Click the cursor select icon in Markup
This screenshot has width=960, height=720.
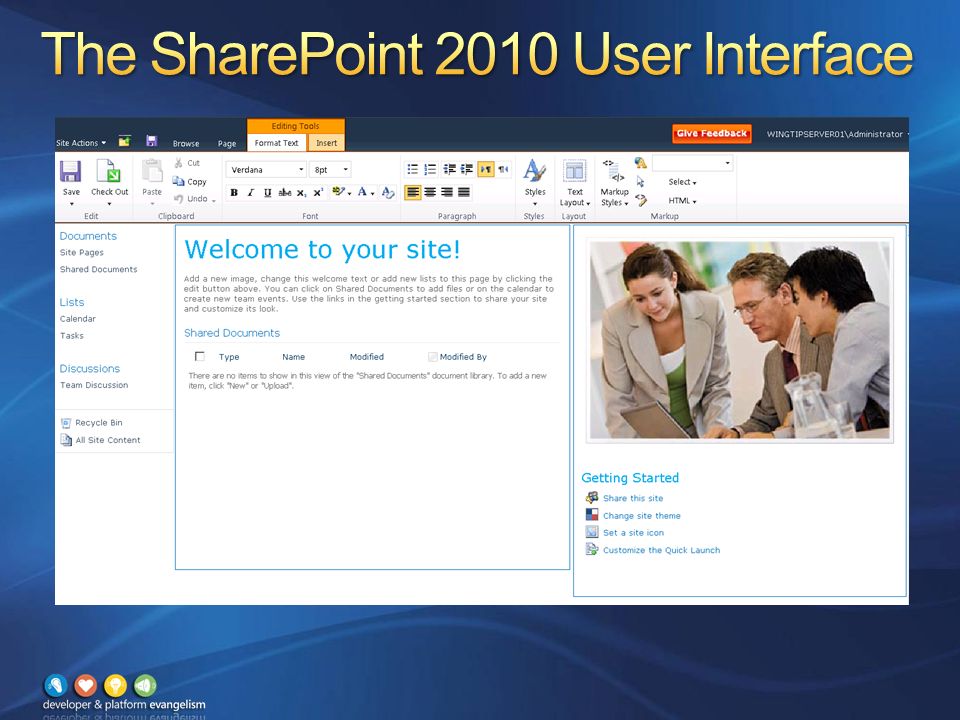coord(640,182)
